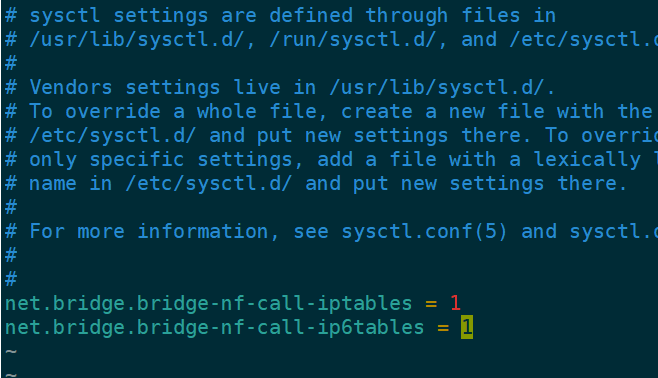Viewport: 658px width, 378px height.
Task: Click the equals sign on the iptables line
Action: (x=431, y=304)
